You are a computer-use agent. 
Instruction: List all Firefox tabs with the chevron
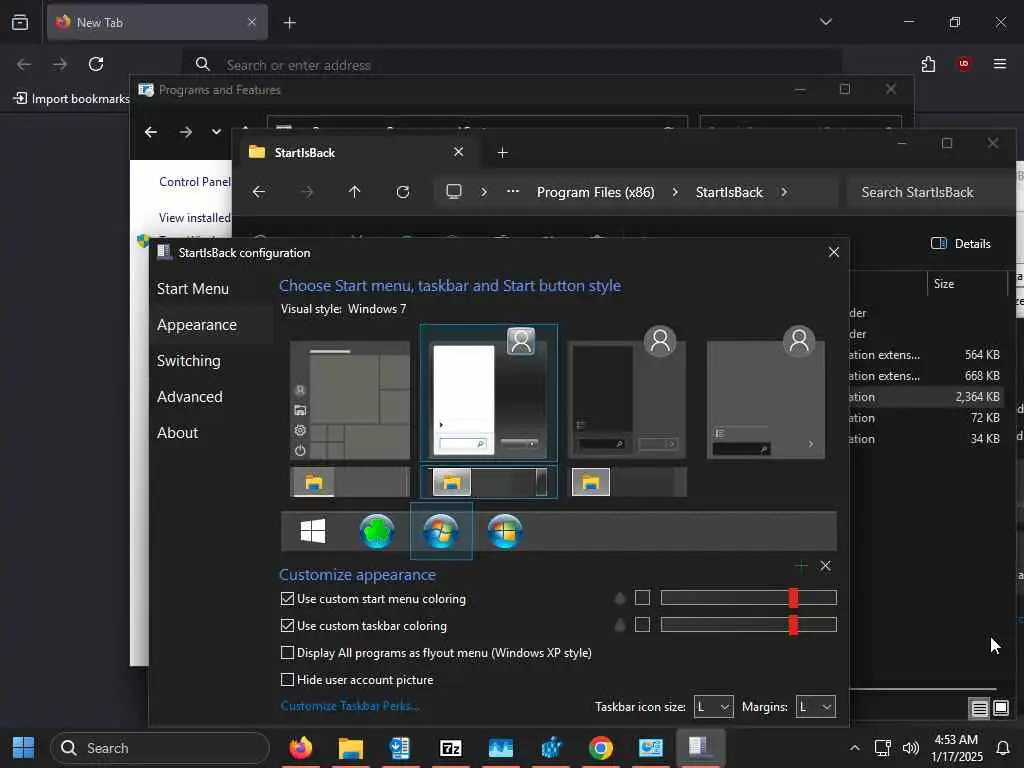pos(825,22)
